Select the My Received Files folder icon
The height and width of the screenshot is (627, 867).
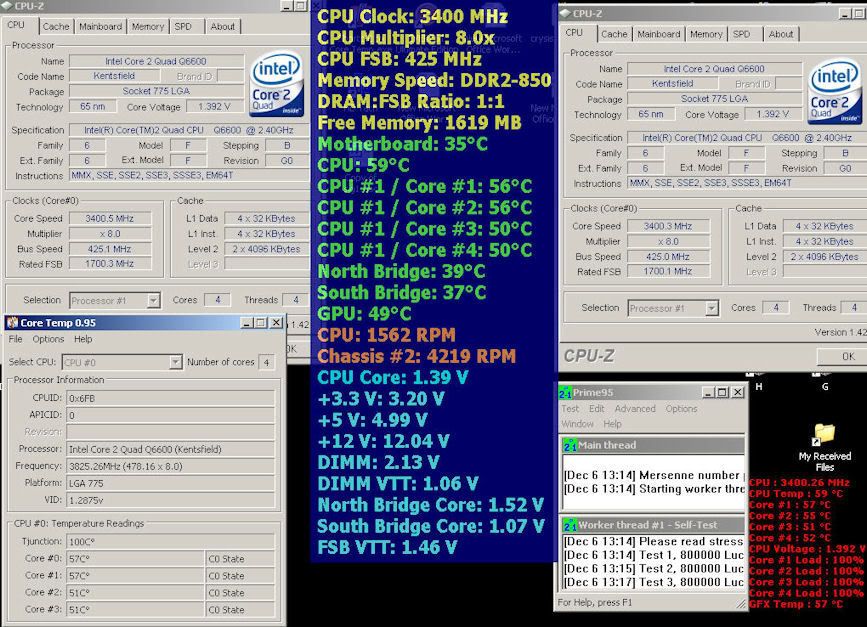(824, 435)
